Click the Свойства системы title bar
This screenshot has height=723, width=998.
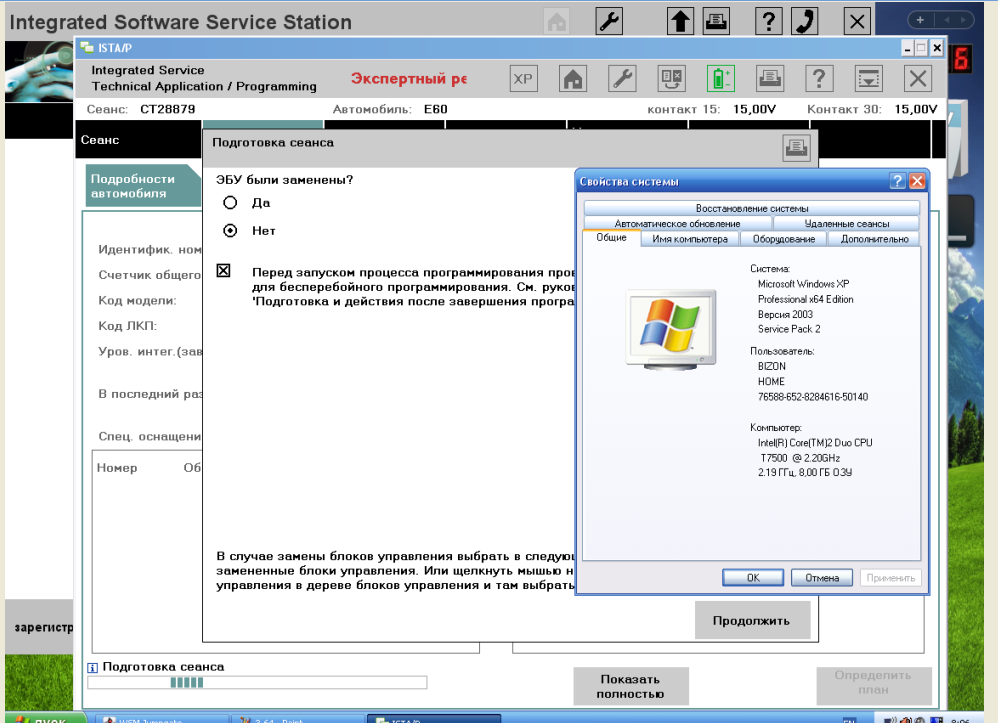(x=732, y=181)
